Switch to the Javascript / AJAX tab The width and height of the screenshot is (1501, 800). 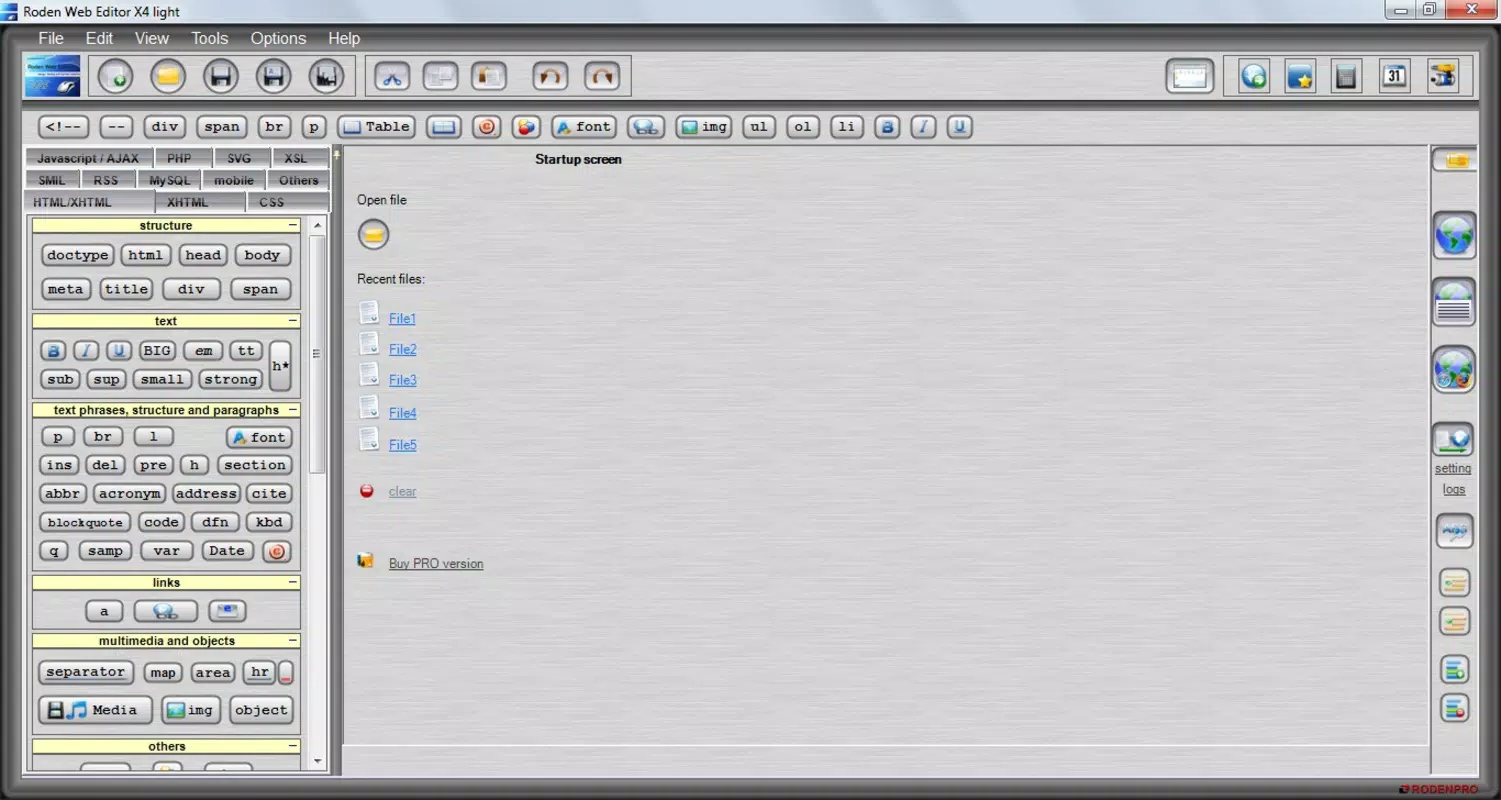[89, 158]
